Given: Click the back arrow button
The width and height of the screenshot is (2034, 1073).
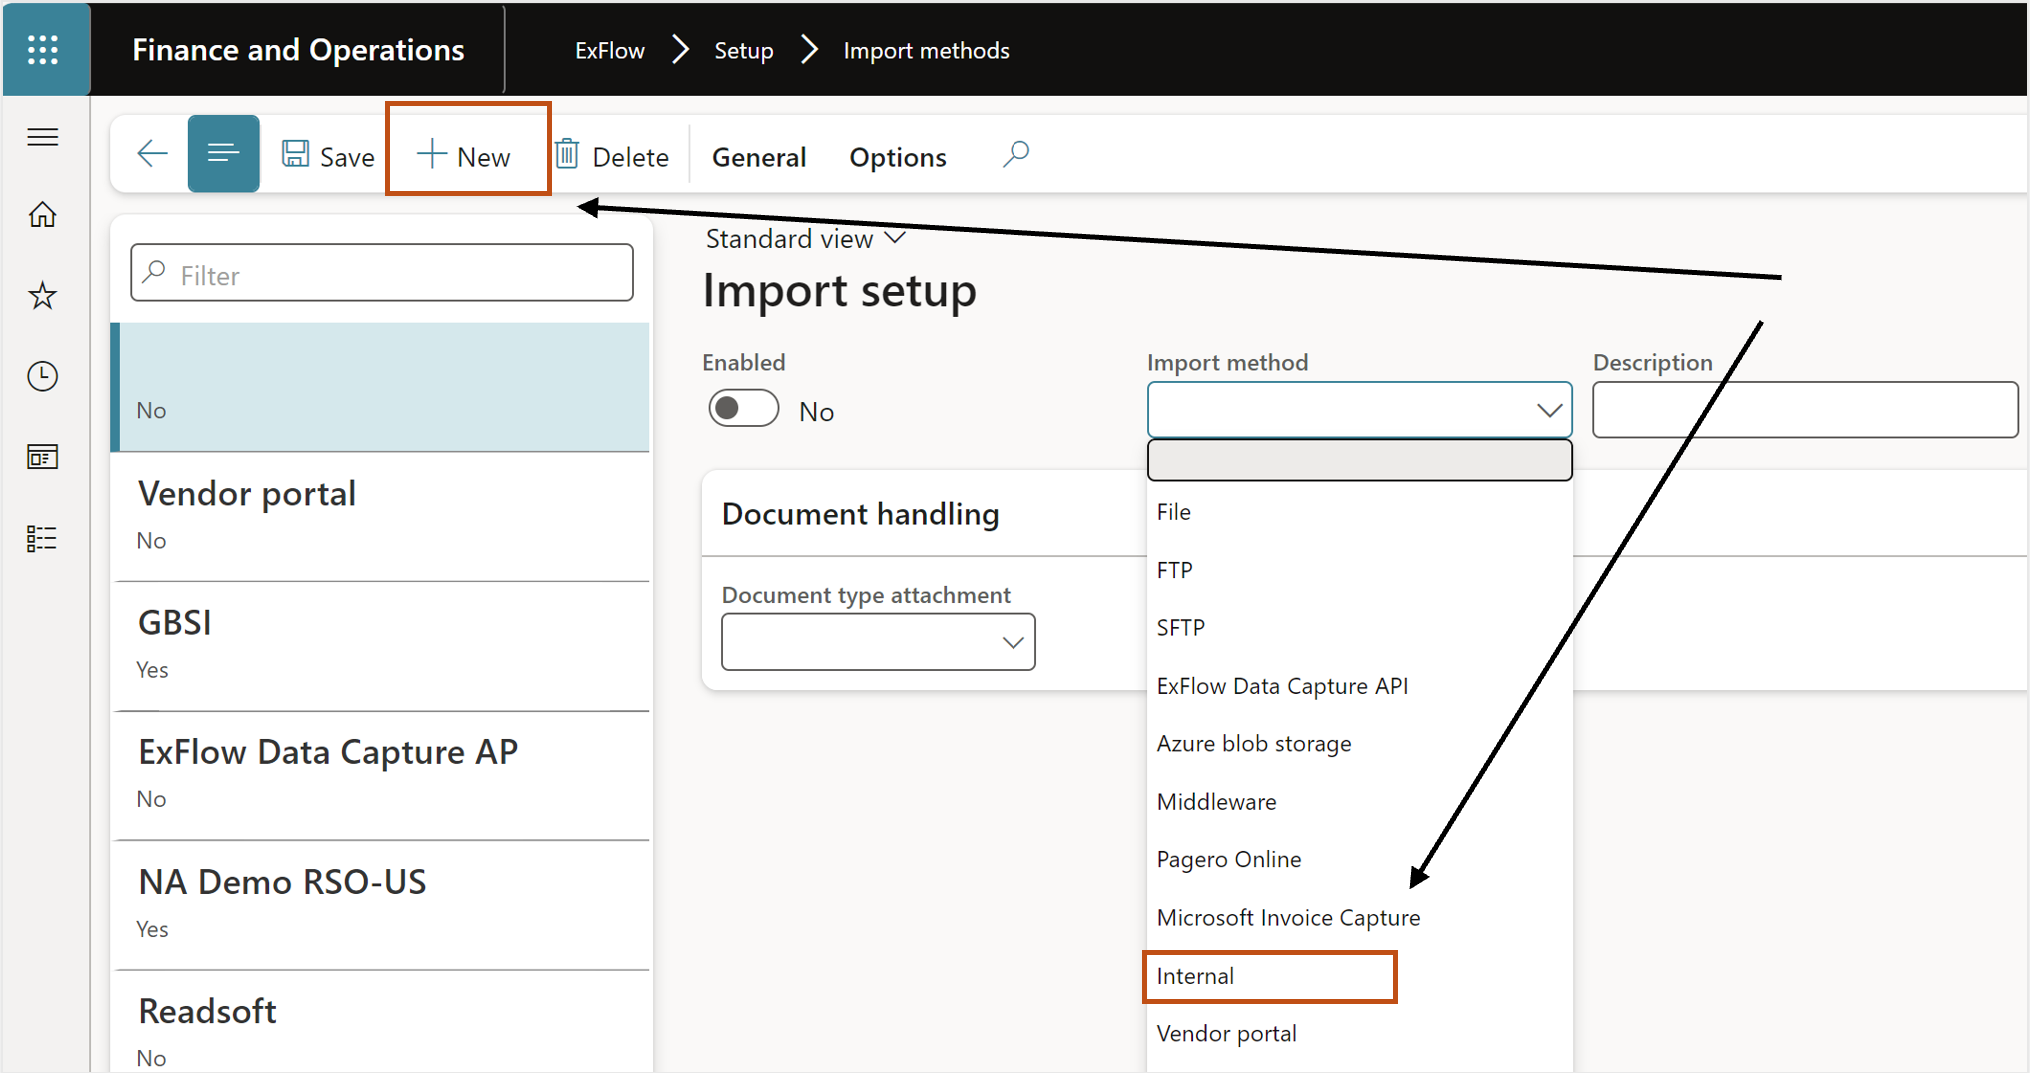Looking at the screenshot, I should (152, 154).
